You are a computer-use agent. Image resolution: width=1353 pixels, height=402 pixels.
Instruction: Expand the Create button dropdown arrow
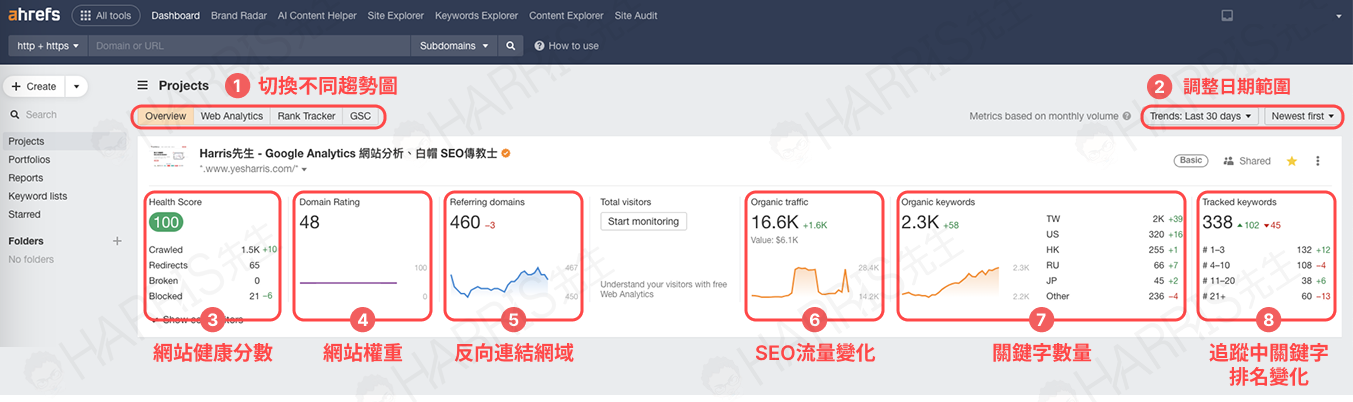point(78,87)
